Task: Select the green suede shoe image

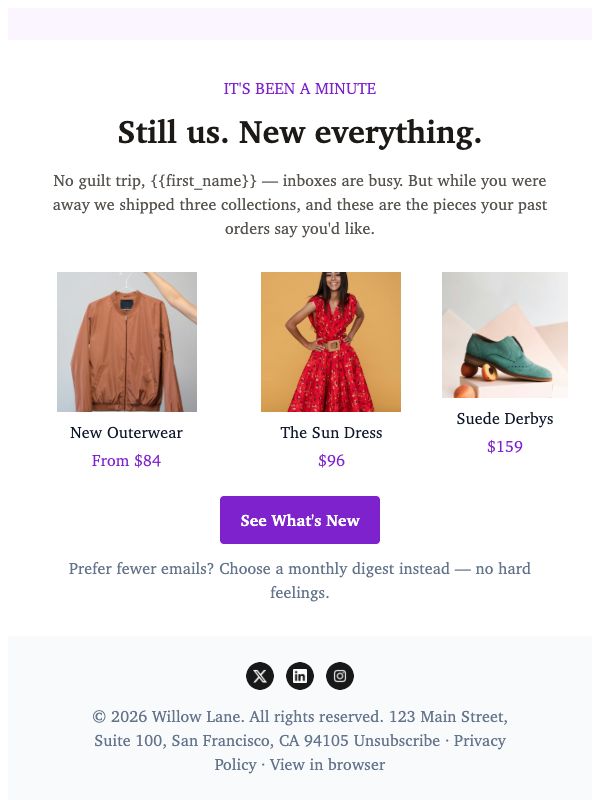Action: coord(505,335)
